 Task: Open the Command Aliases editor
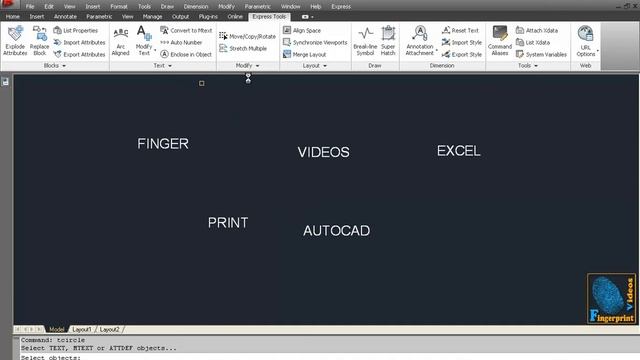[x=500, y=40]
